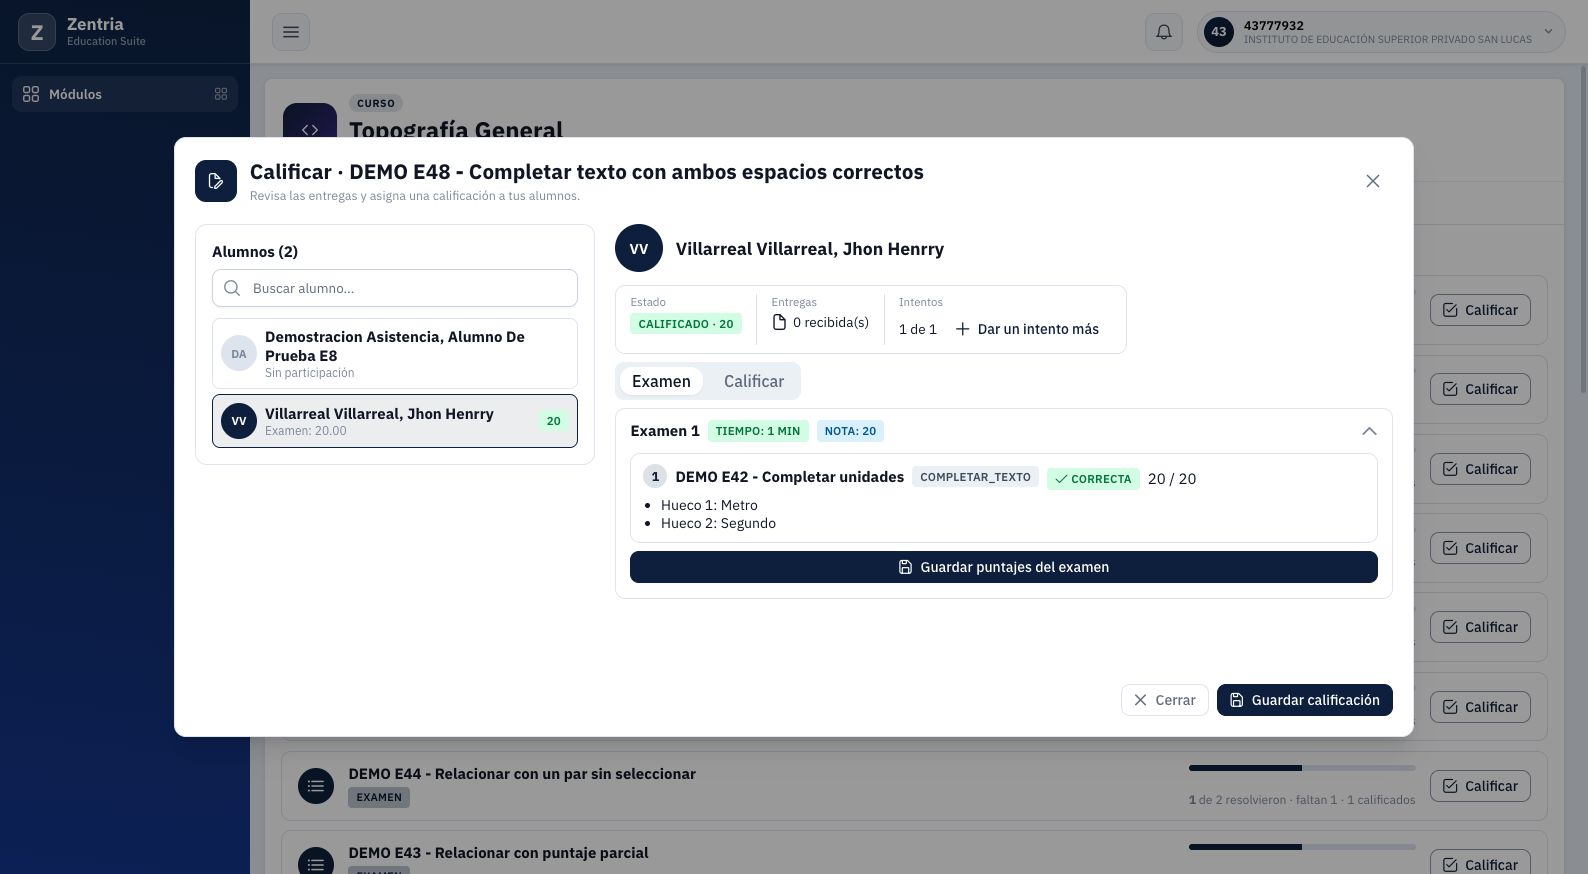
Task: Open the hamburger menu in top bar
Action: point(291,32)
